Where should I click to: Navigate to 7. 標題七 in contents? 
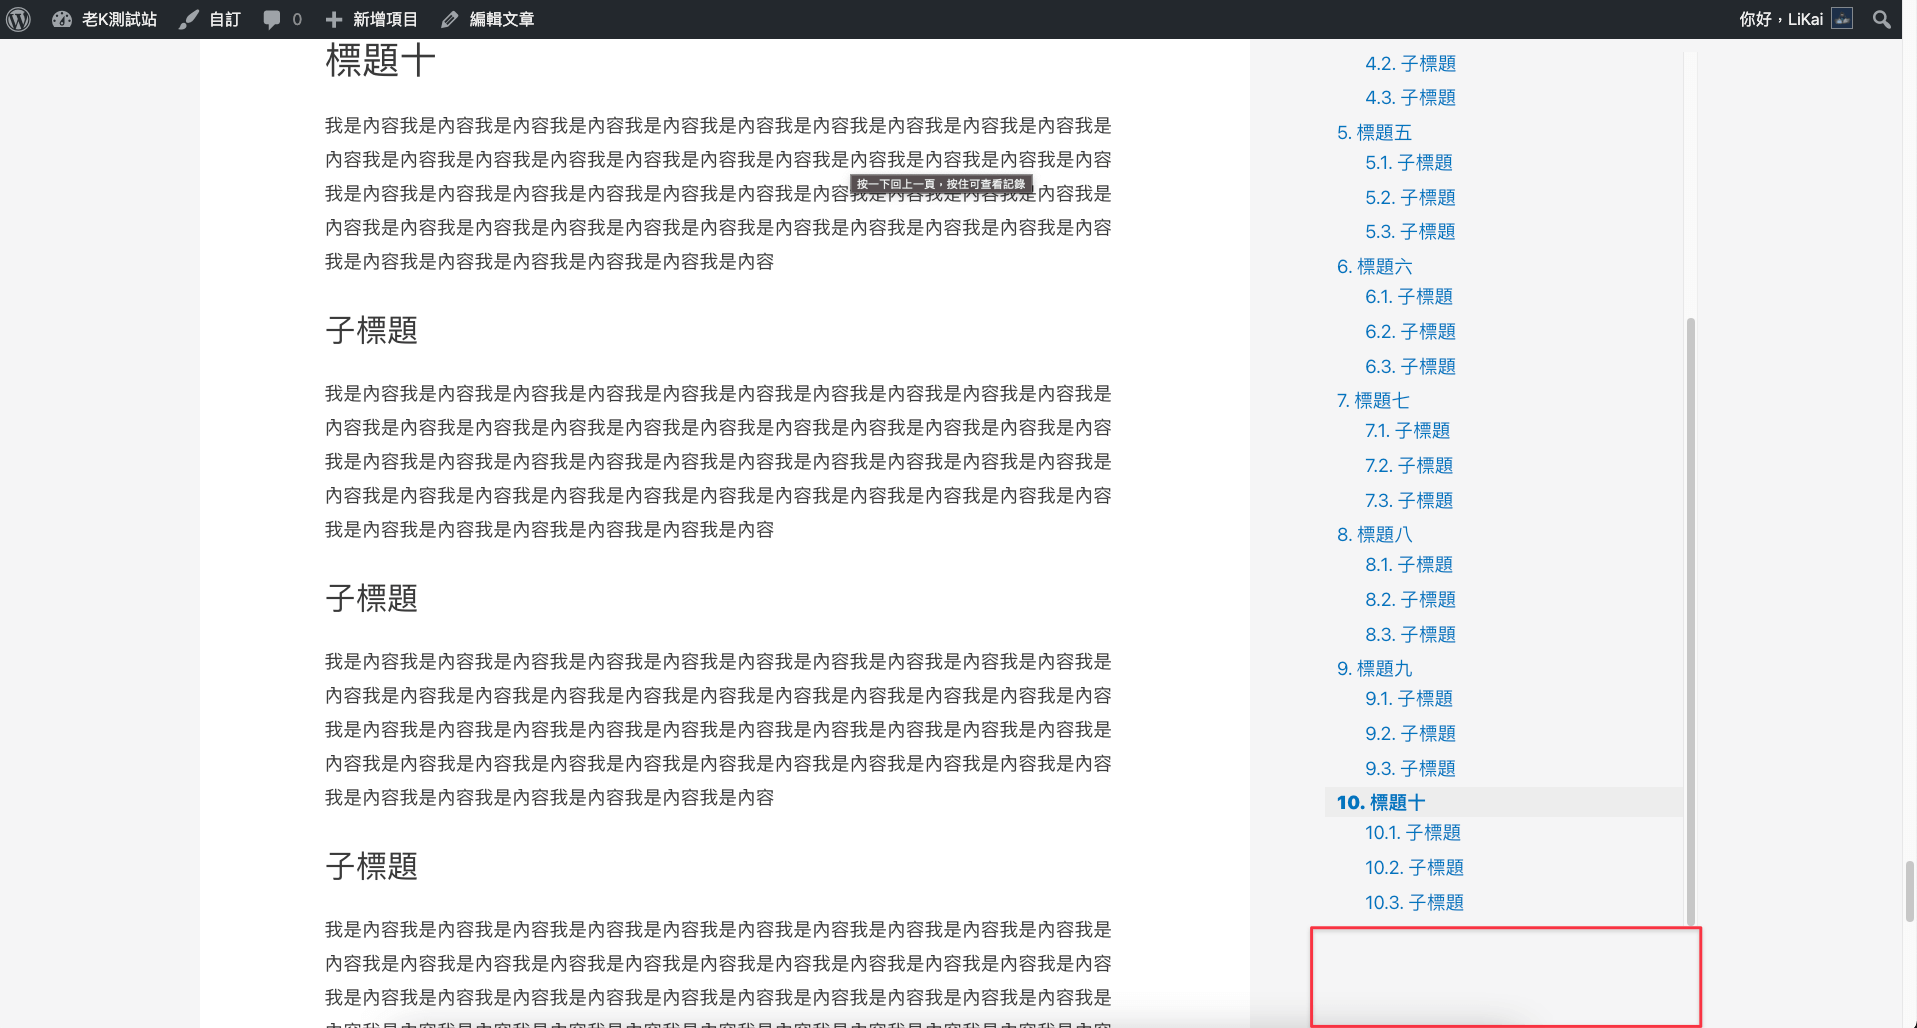(x=1373, y=400)
